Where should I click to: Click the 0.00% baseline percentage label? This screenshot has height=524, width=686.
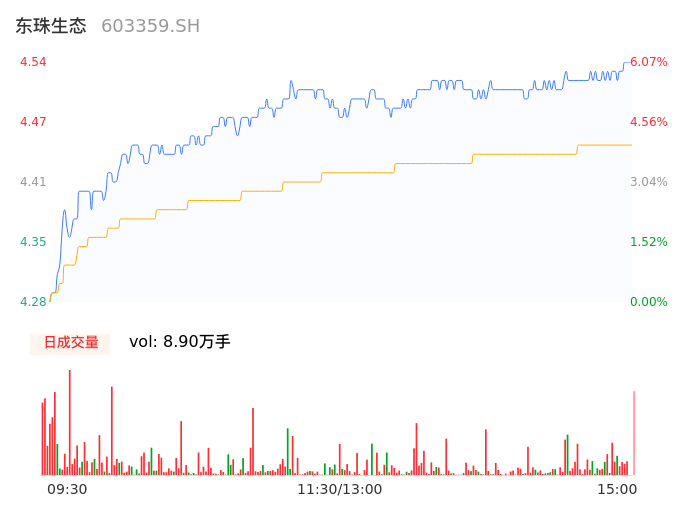[648, 302]
